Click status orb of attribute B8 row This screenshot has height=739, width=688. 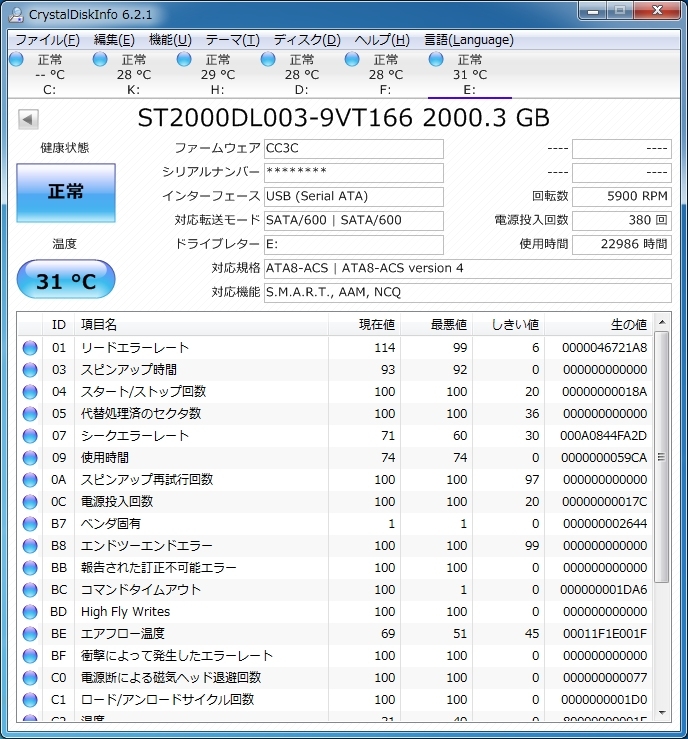click(x=30, y=546)
